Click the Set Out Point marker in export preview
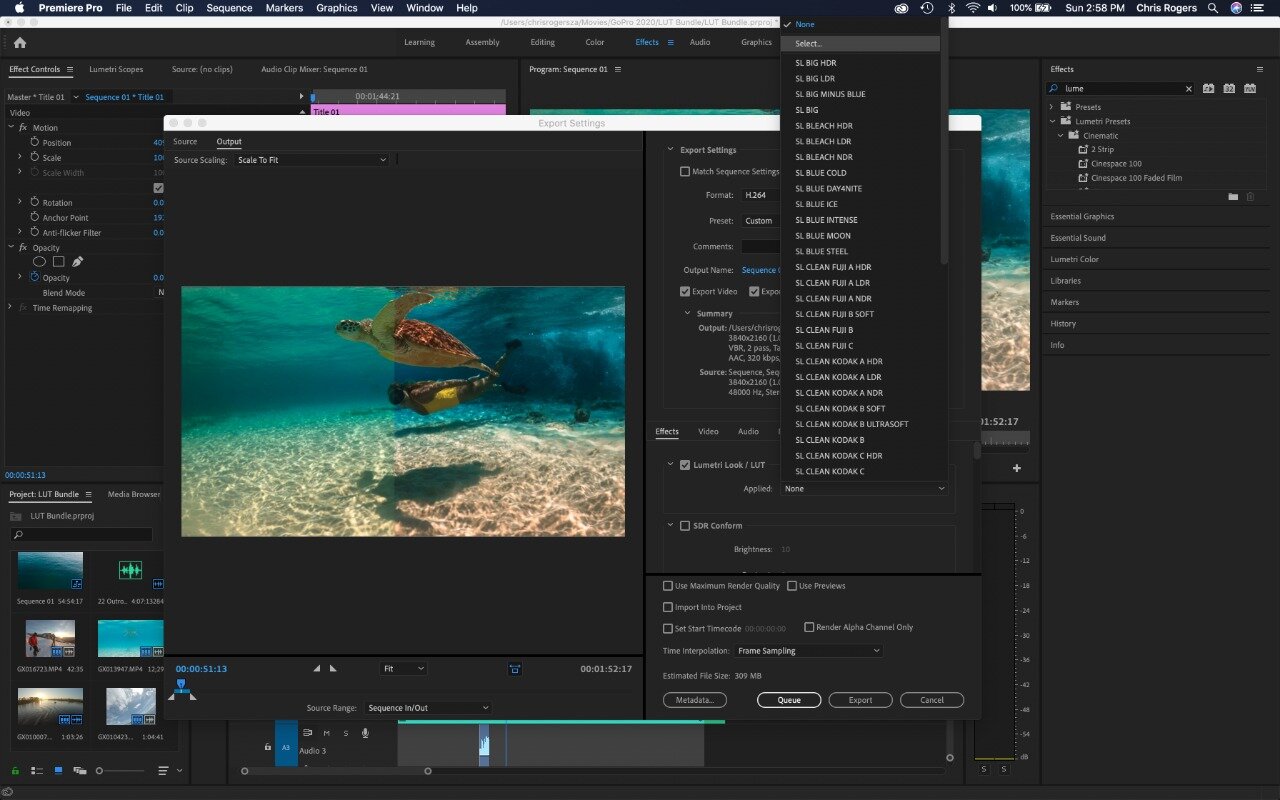 click(333, 668)
